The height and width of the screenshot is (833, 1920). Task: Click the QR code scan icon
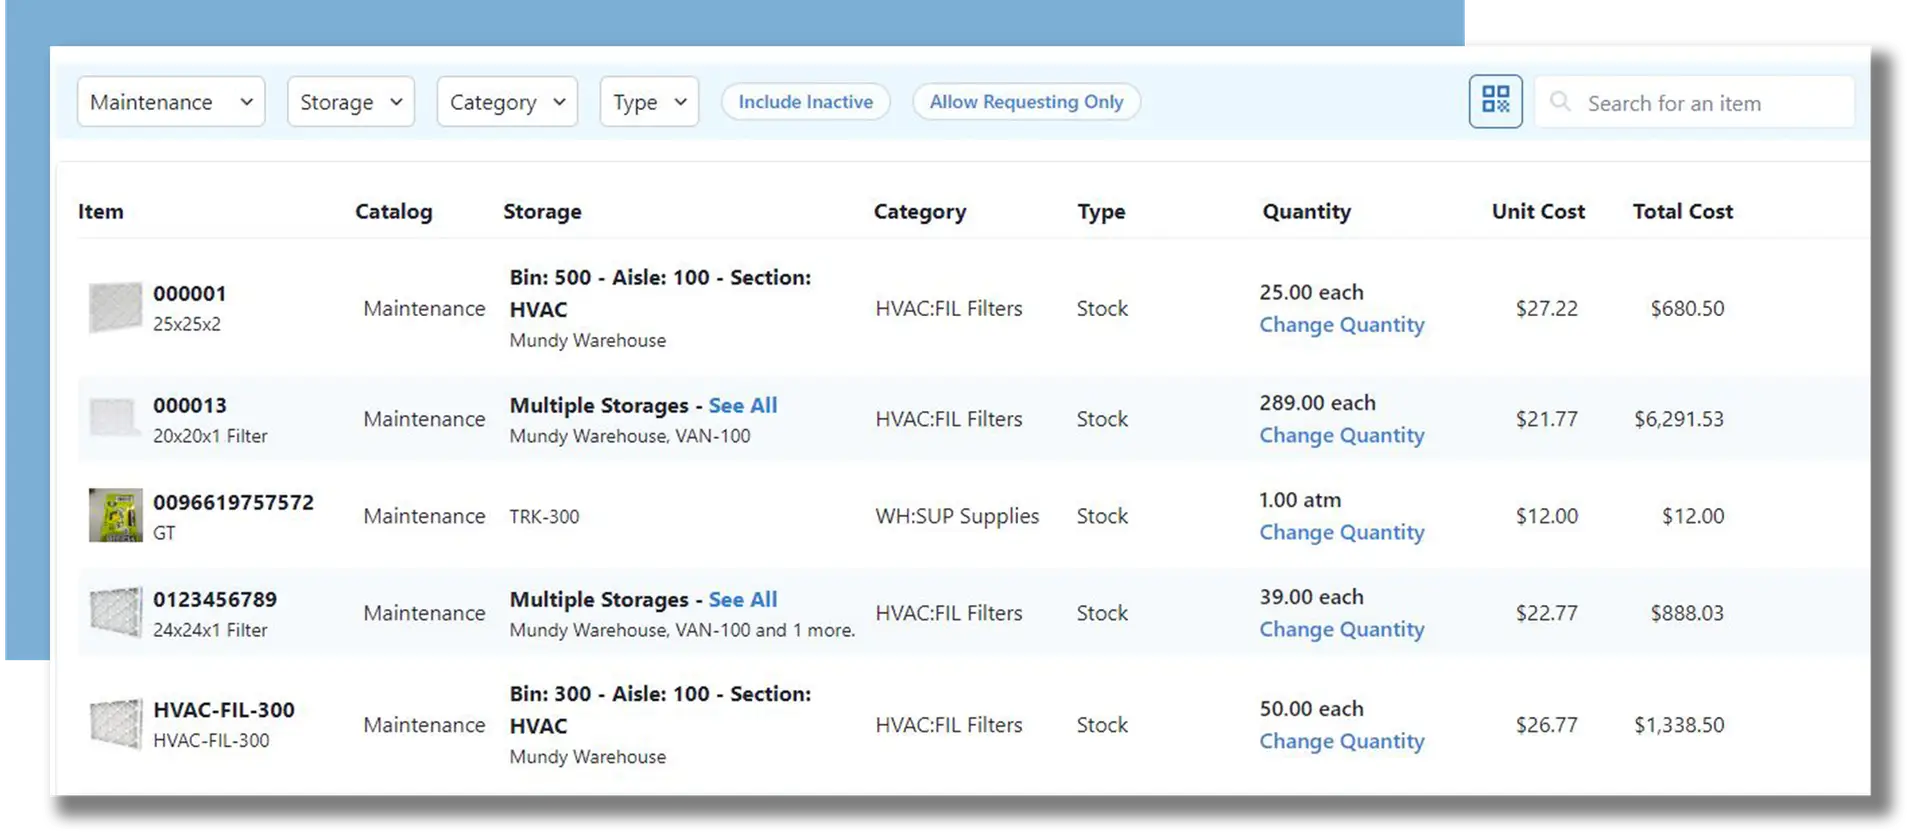click(x=1495, y=101)
